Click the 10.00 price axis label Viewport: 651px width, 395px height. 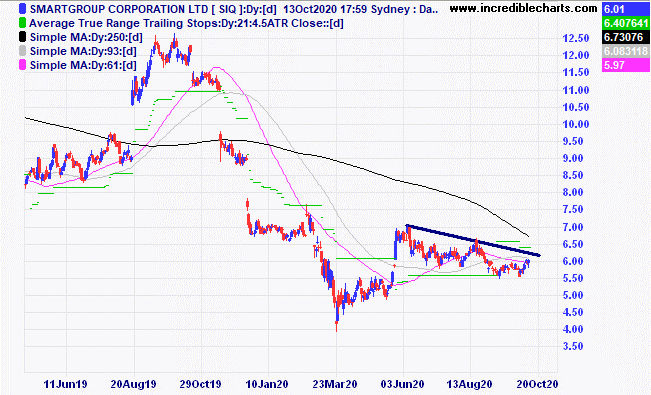click(x=576, y=124)
